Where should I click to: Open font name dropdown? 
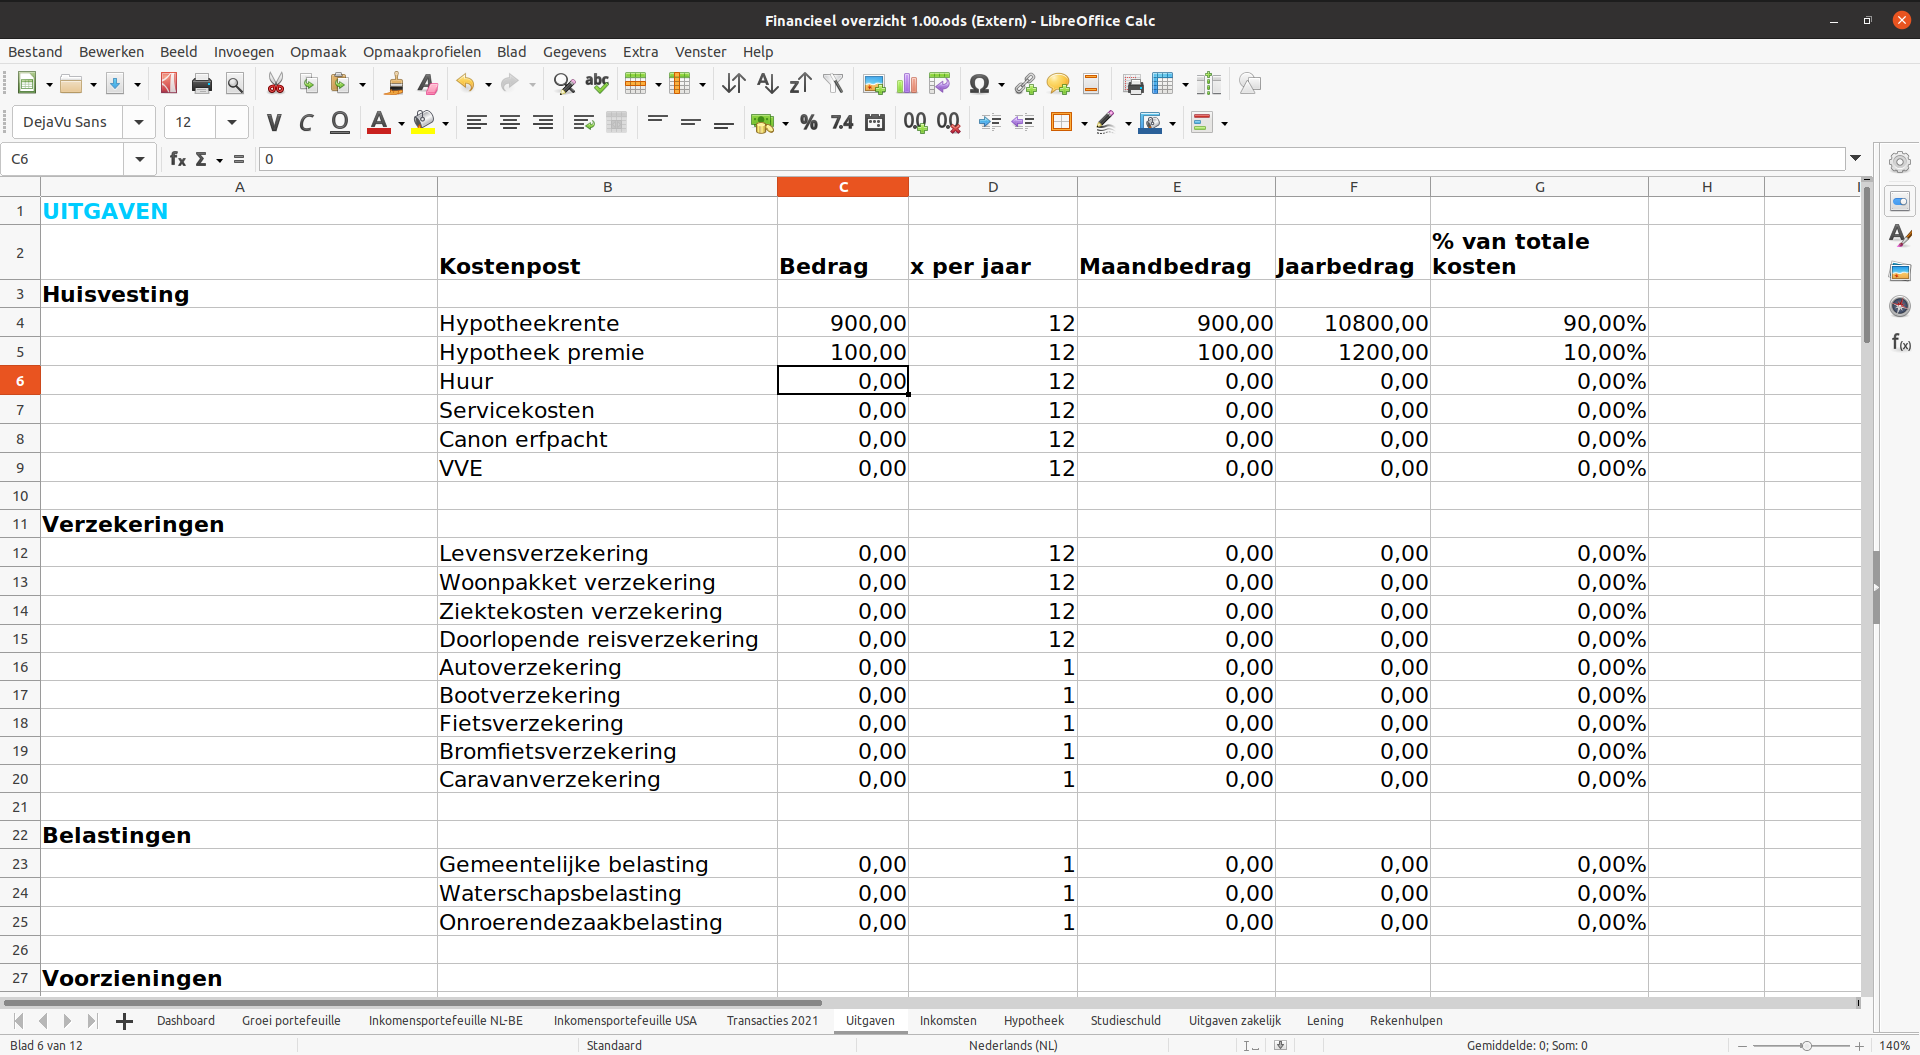click(138, 122)
